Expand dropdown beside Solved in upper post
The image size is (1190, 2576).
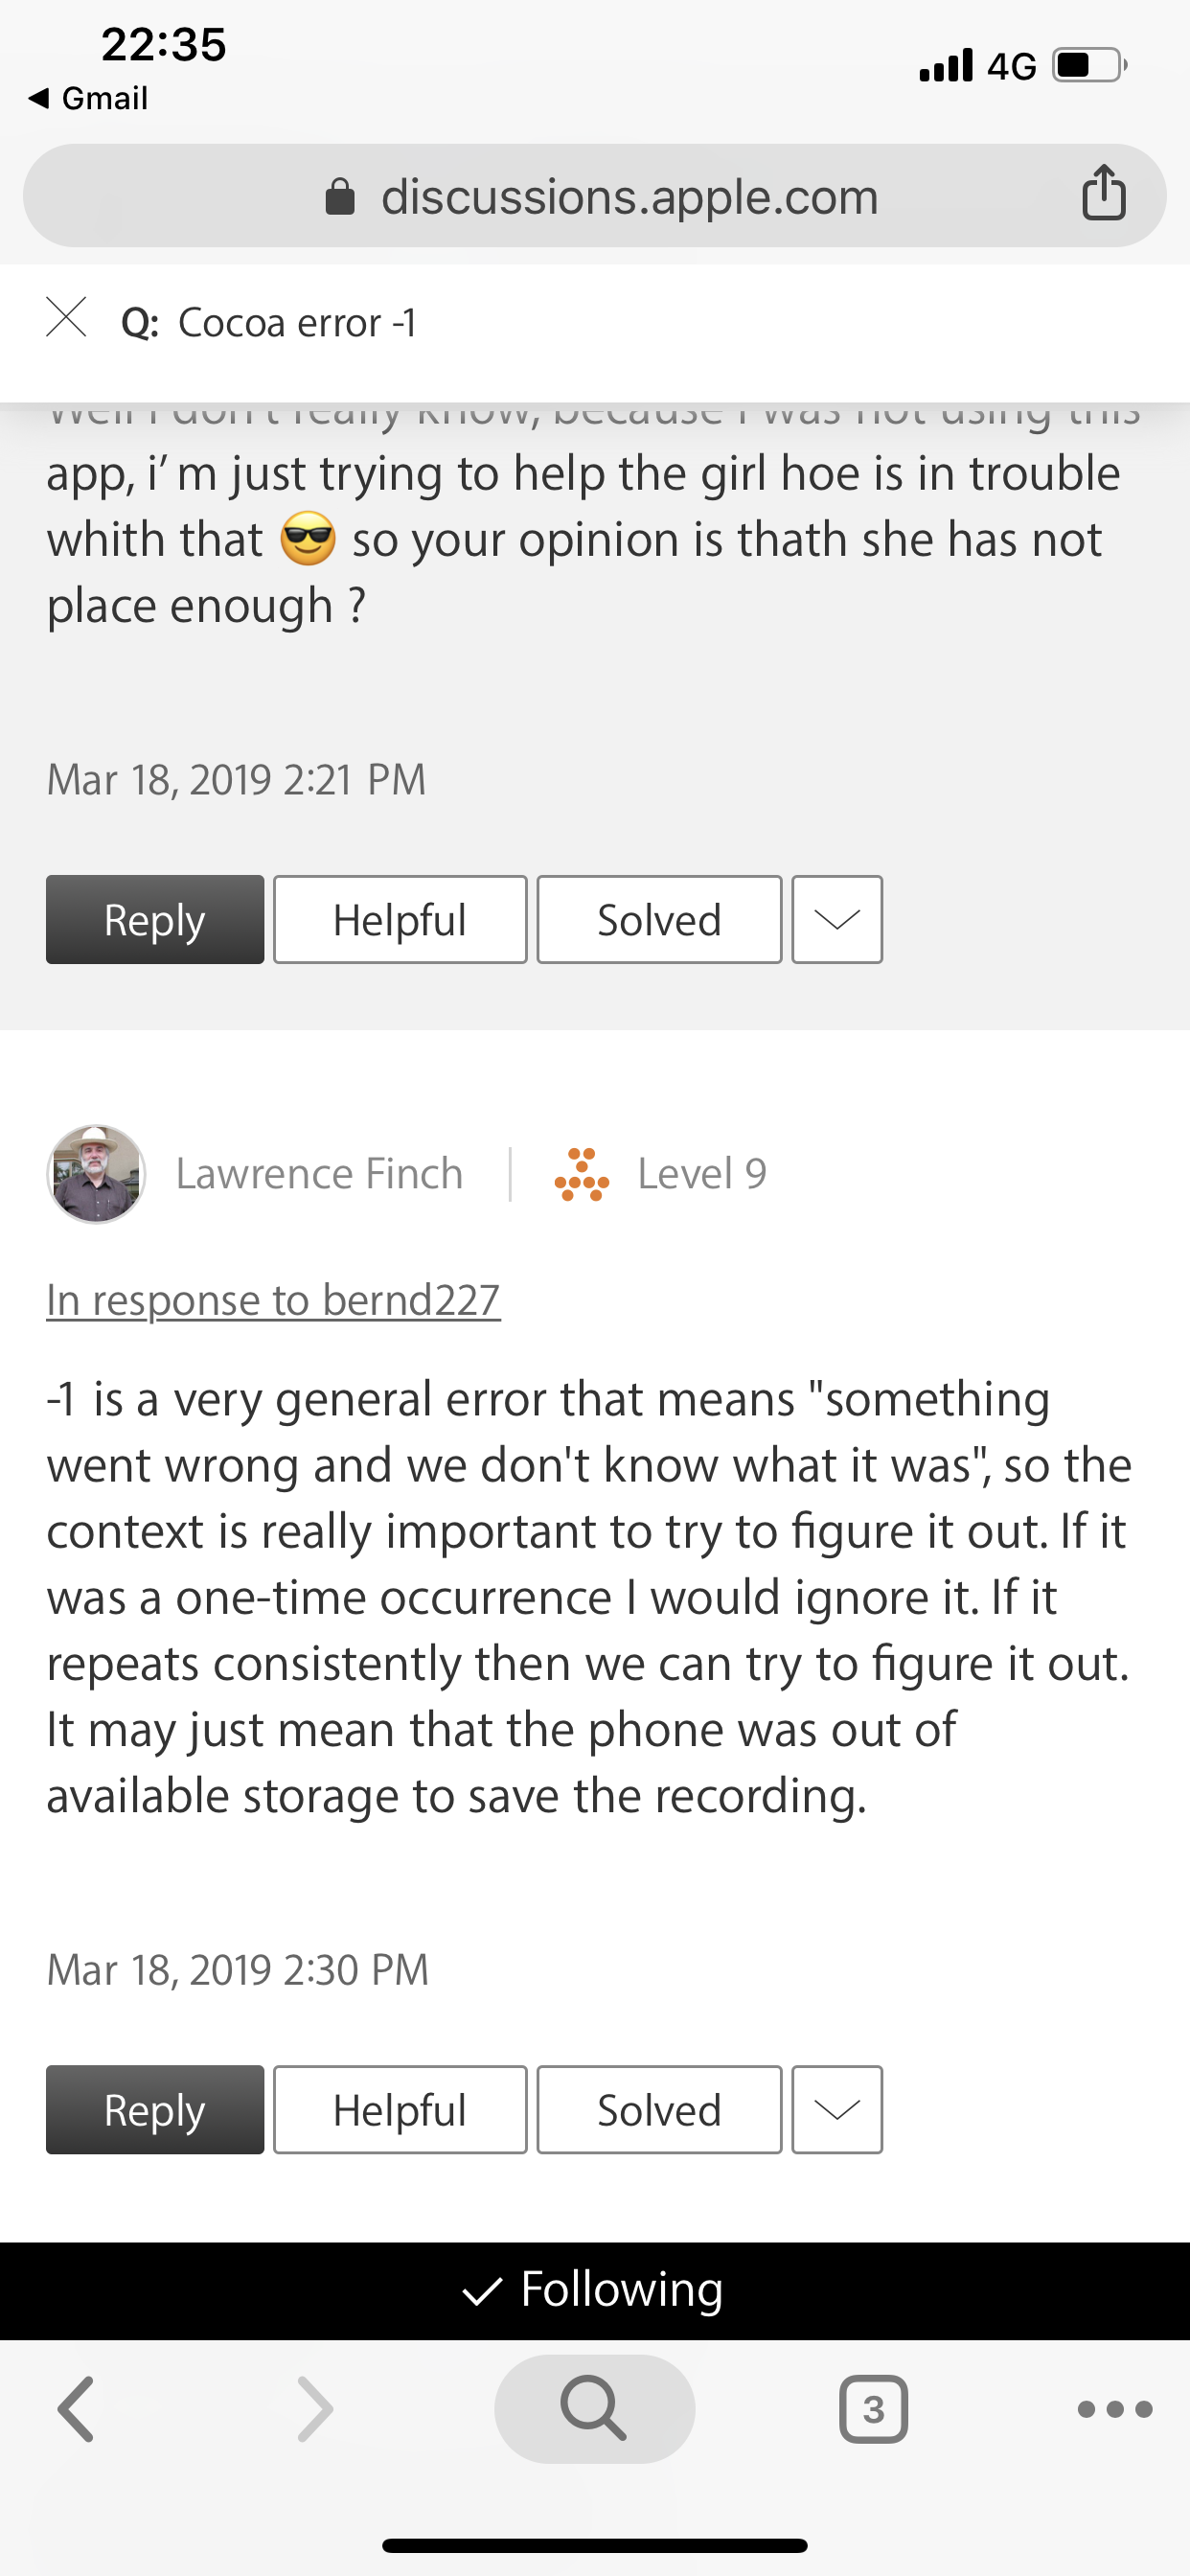pyautogui.click(x=837, y=920)
